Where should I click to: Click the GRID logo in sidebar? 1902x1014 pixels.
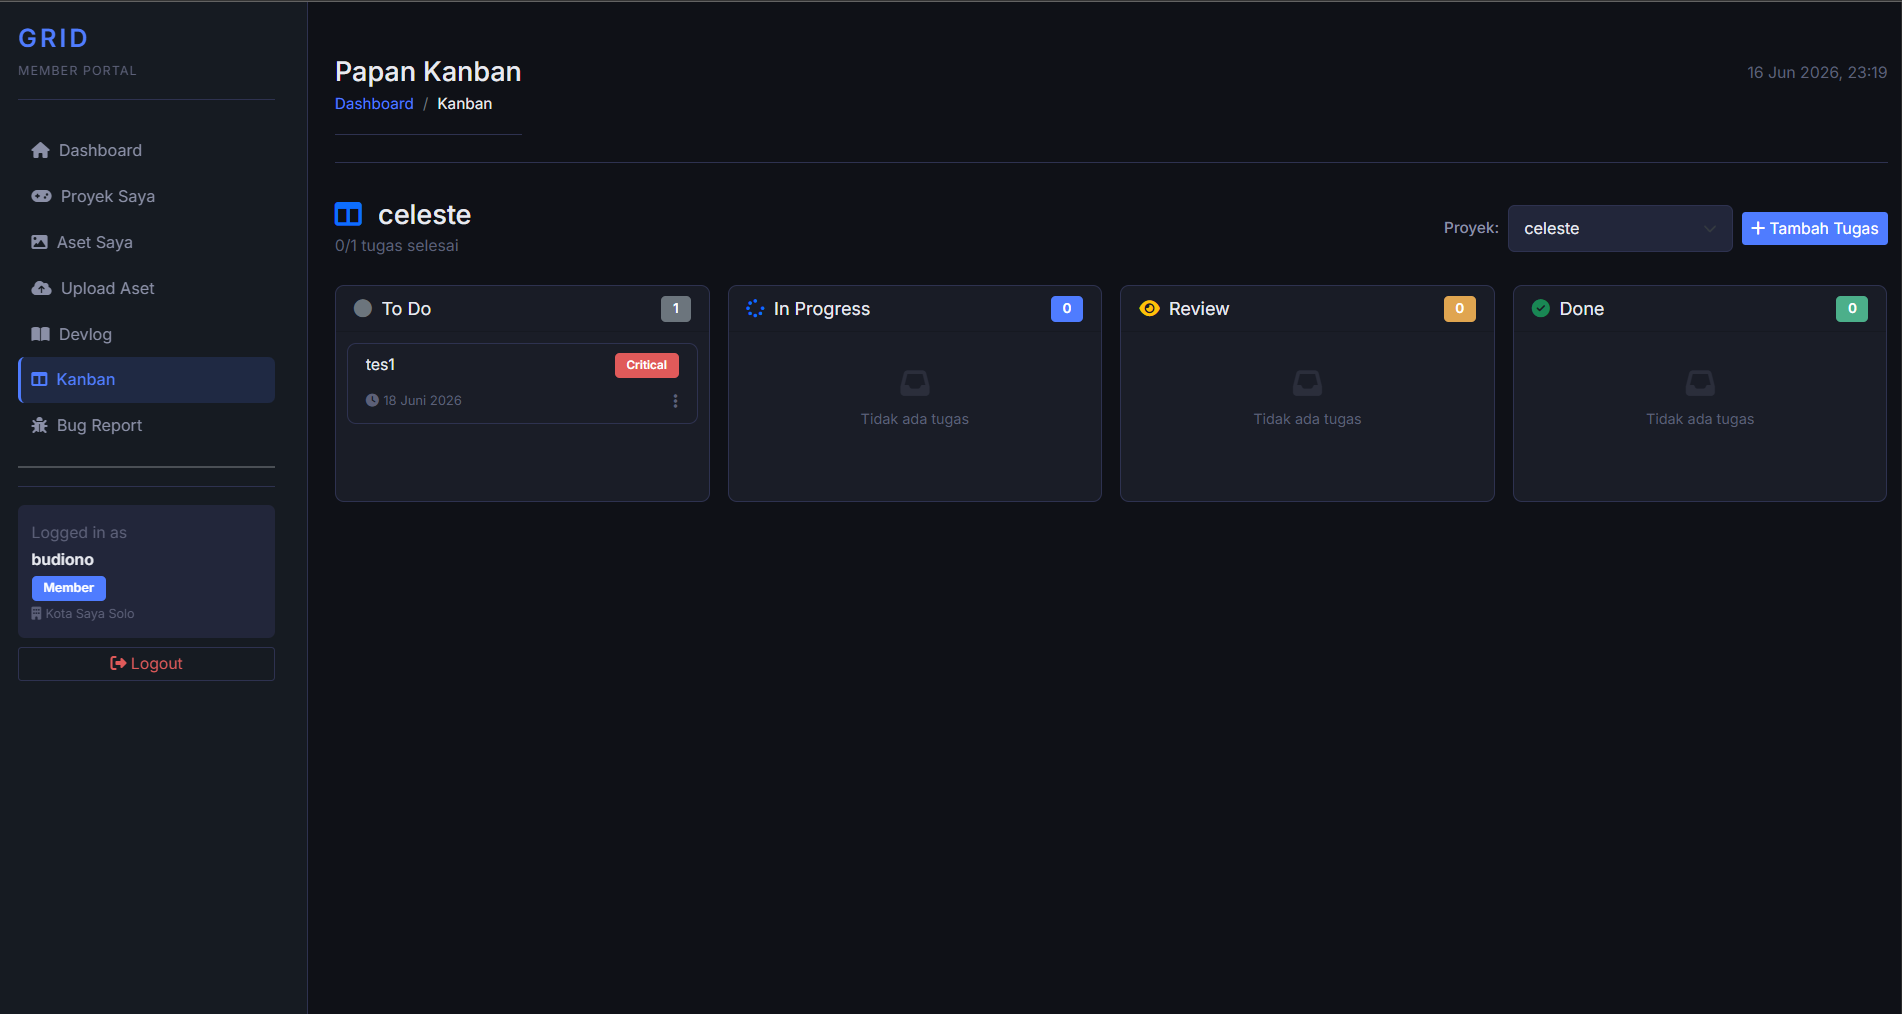[53, 38]
